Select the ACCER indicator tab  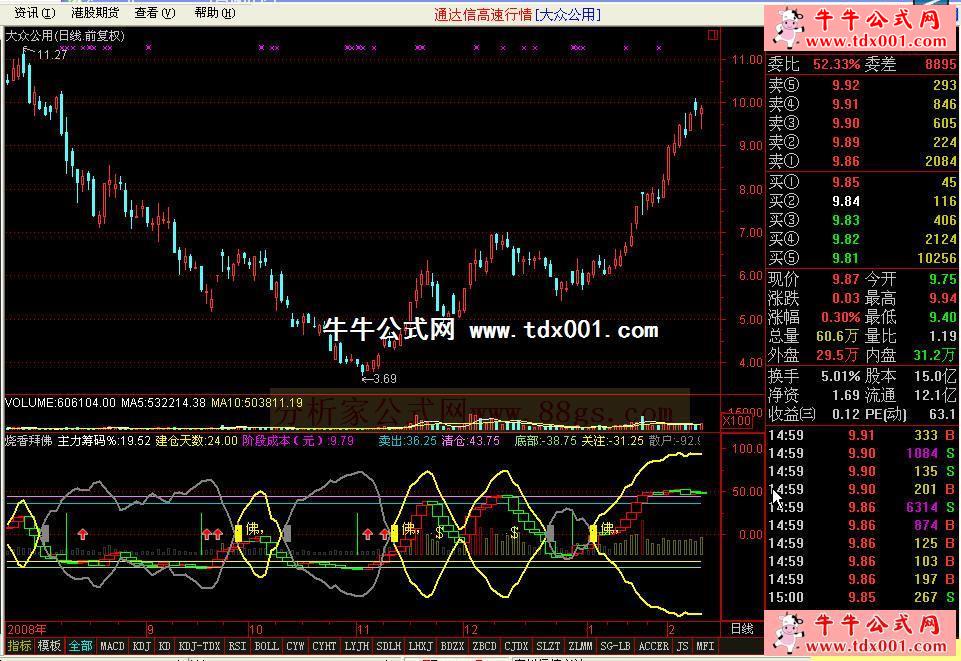tap(654, 646)
